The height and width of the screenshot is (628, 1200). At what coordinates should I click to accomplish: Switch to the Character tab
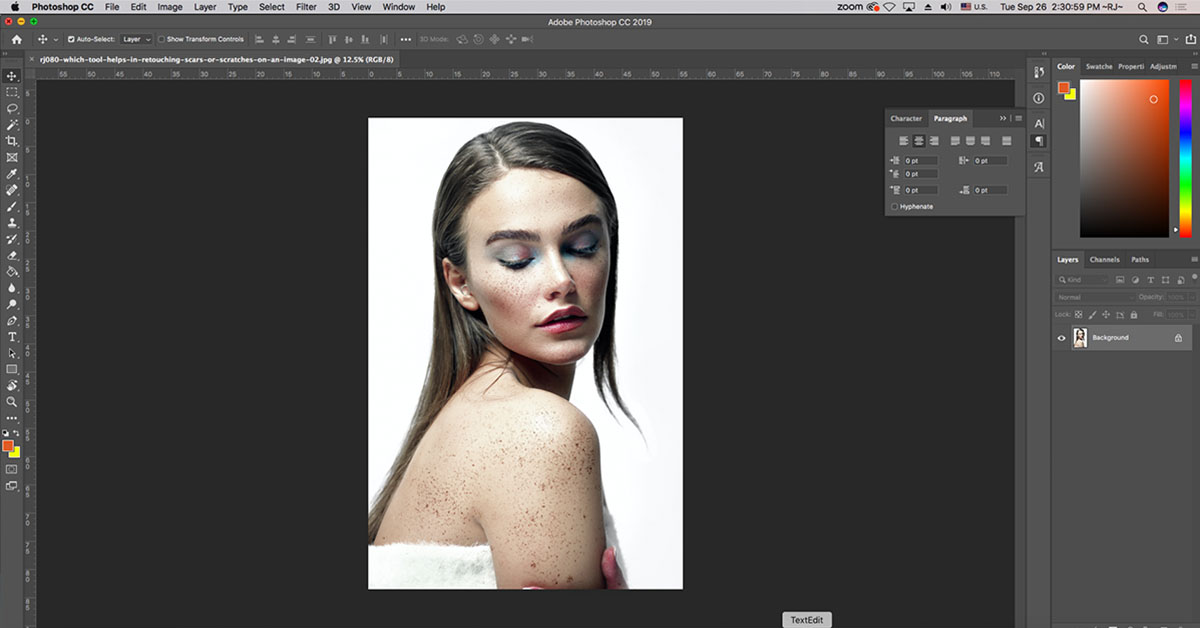pyautogui.click(x=906, y=118)
